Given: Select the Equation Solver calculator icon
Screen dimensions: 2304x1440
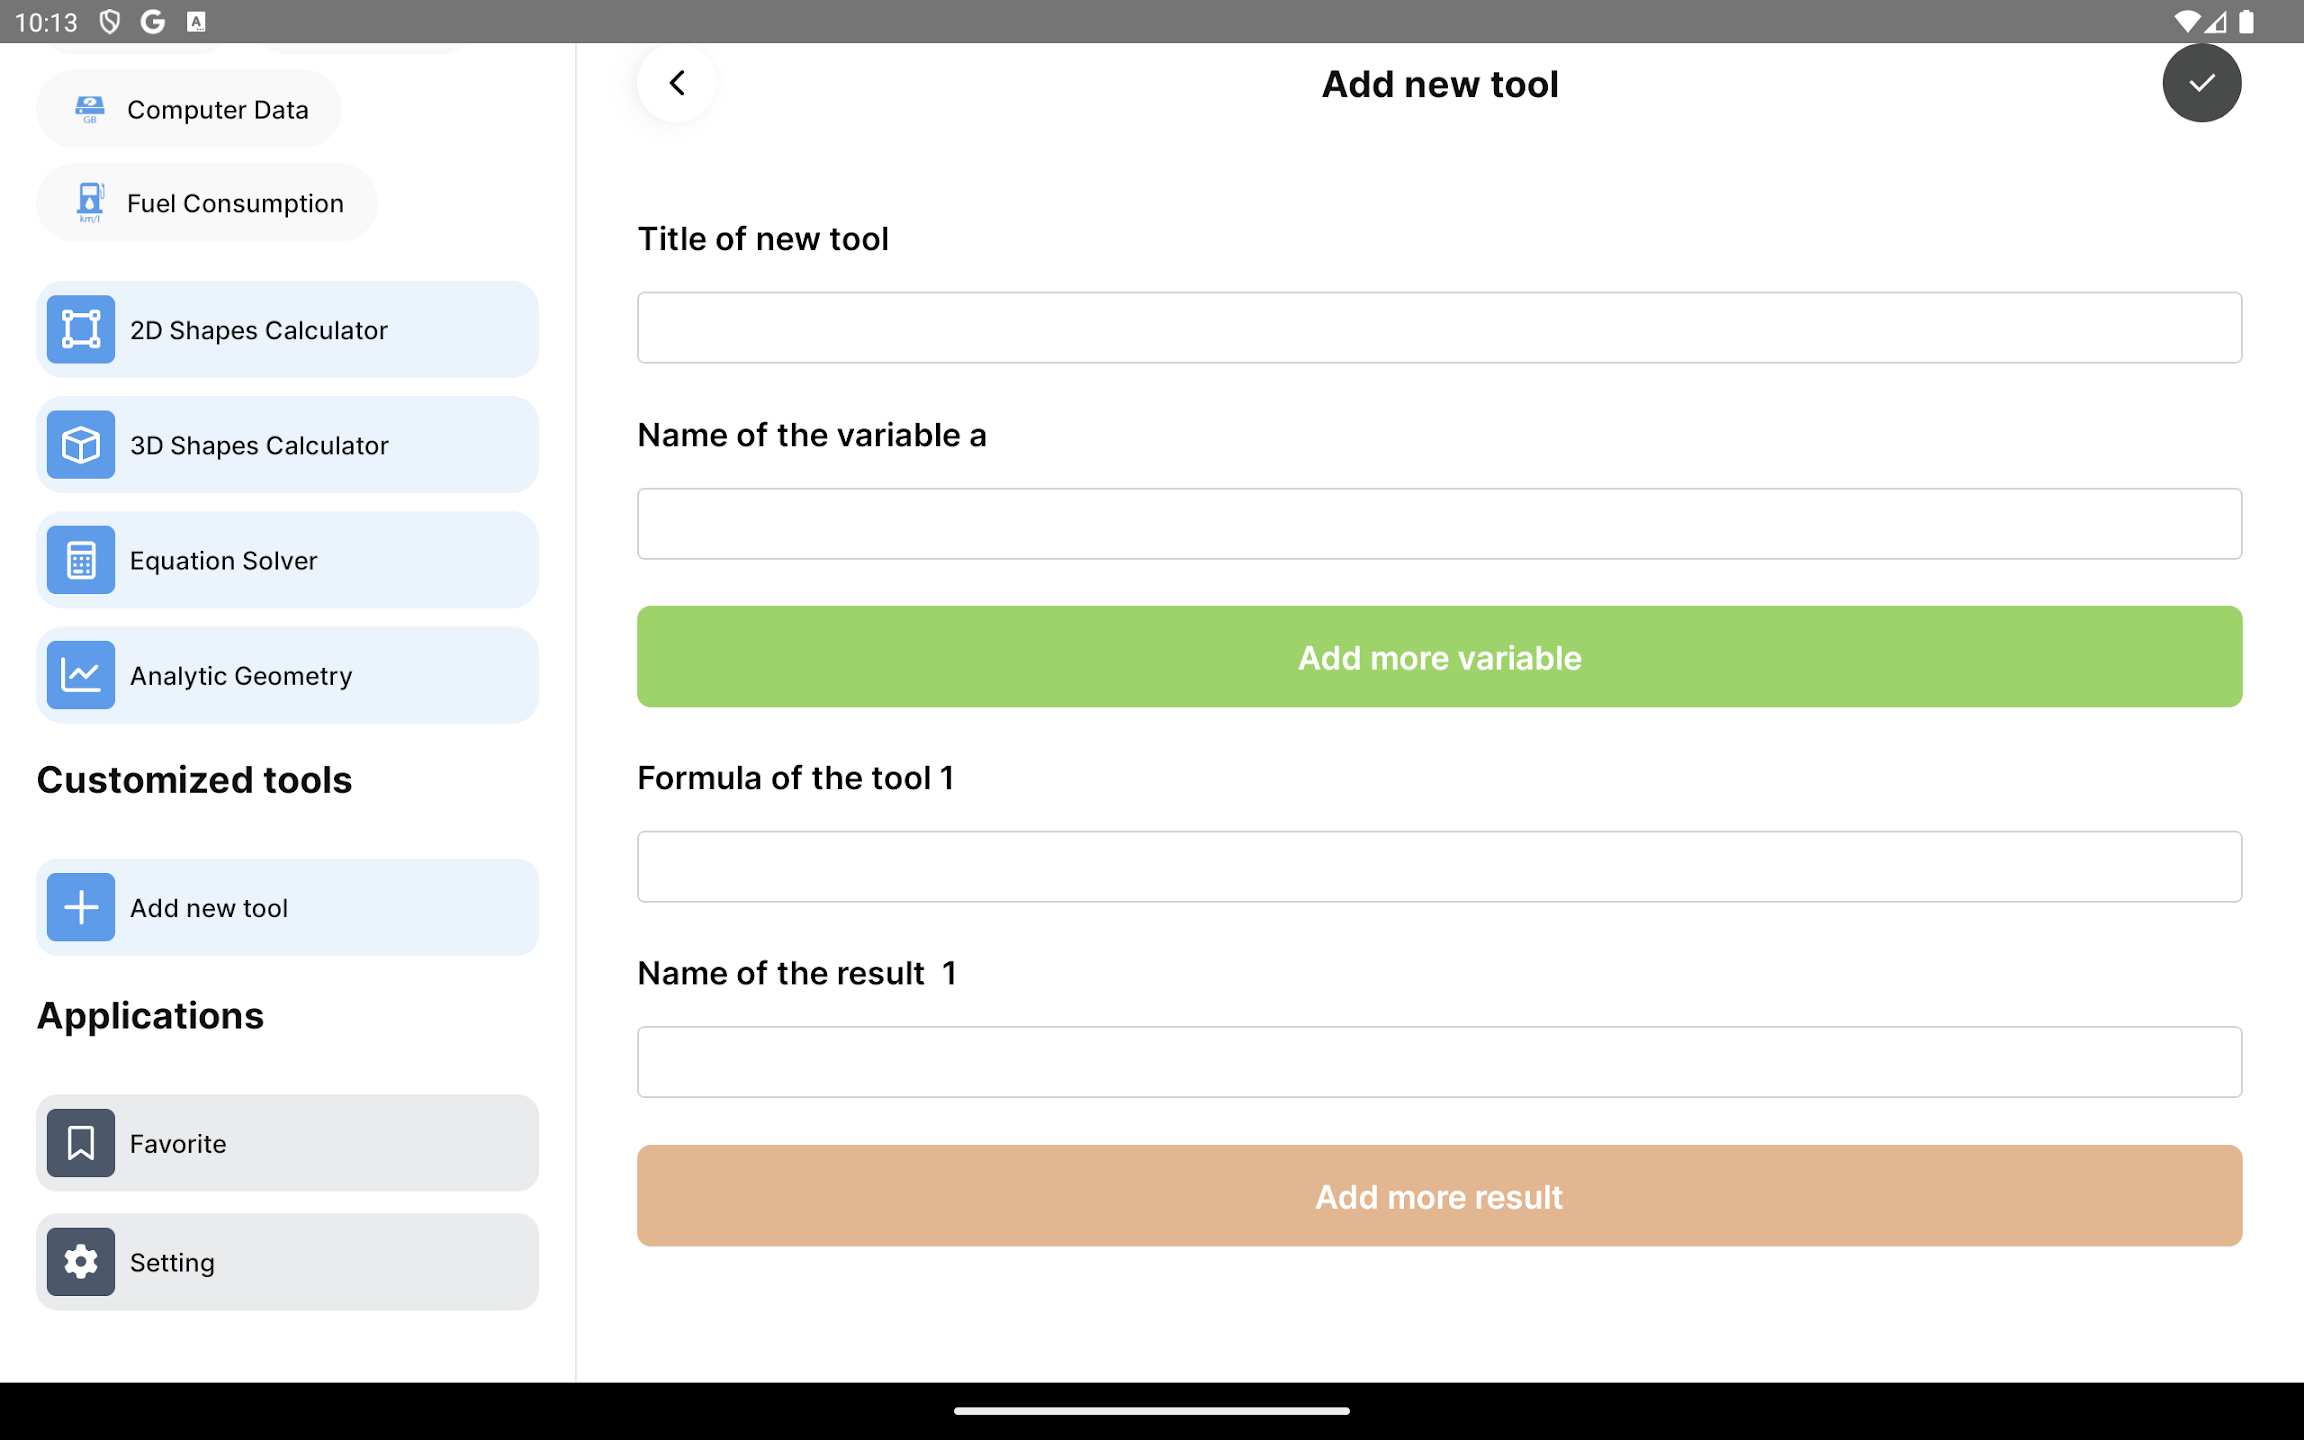Looking at the screenshot, I should (x=81, y=560).
